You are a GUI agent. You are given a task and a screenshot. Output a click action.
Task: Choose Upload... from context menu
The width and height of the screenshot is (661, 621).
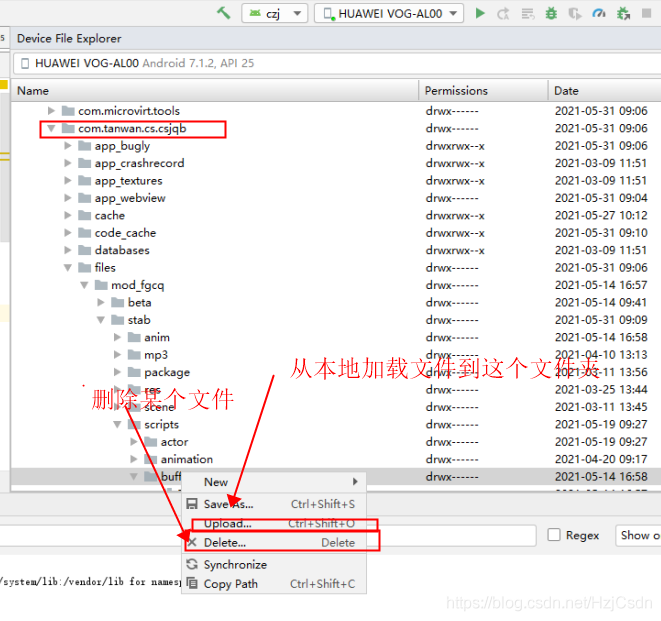(274, 524)
